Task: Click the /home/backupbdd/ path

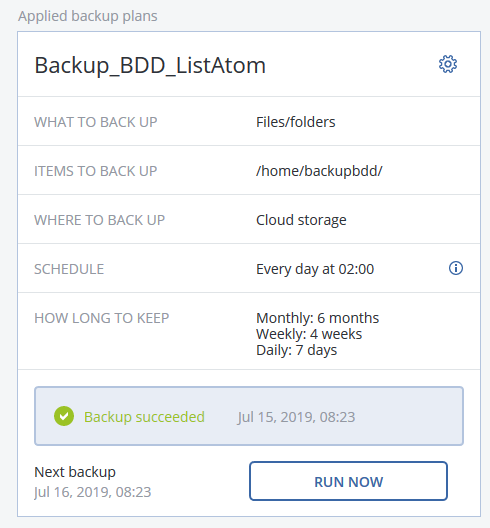Action: click(x=319, y=171)
